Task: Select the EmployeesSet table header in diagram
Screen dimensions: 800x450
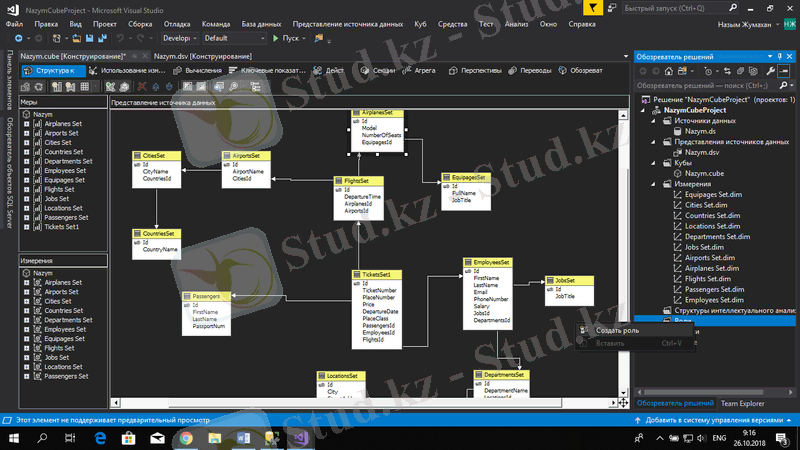Action: coord(488,262)
